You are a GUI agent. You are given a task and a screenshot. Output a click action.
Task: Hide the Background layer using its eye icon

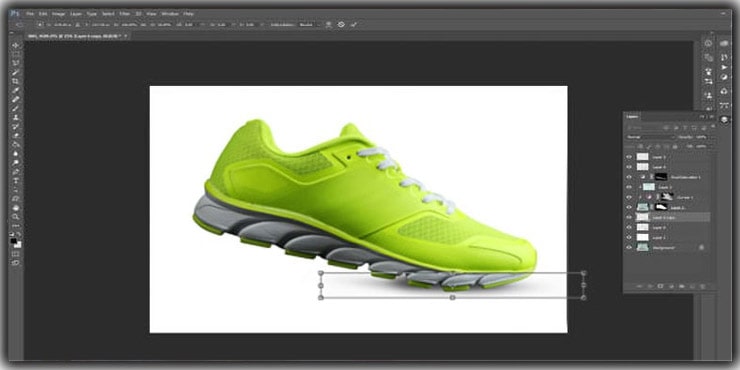[x=629, y=247]
